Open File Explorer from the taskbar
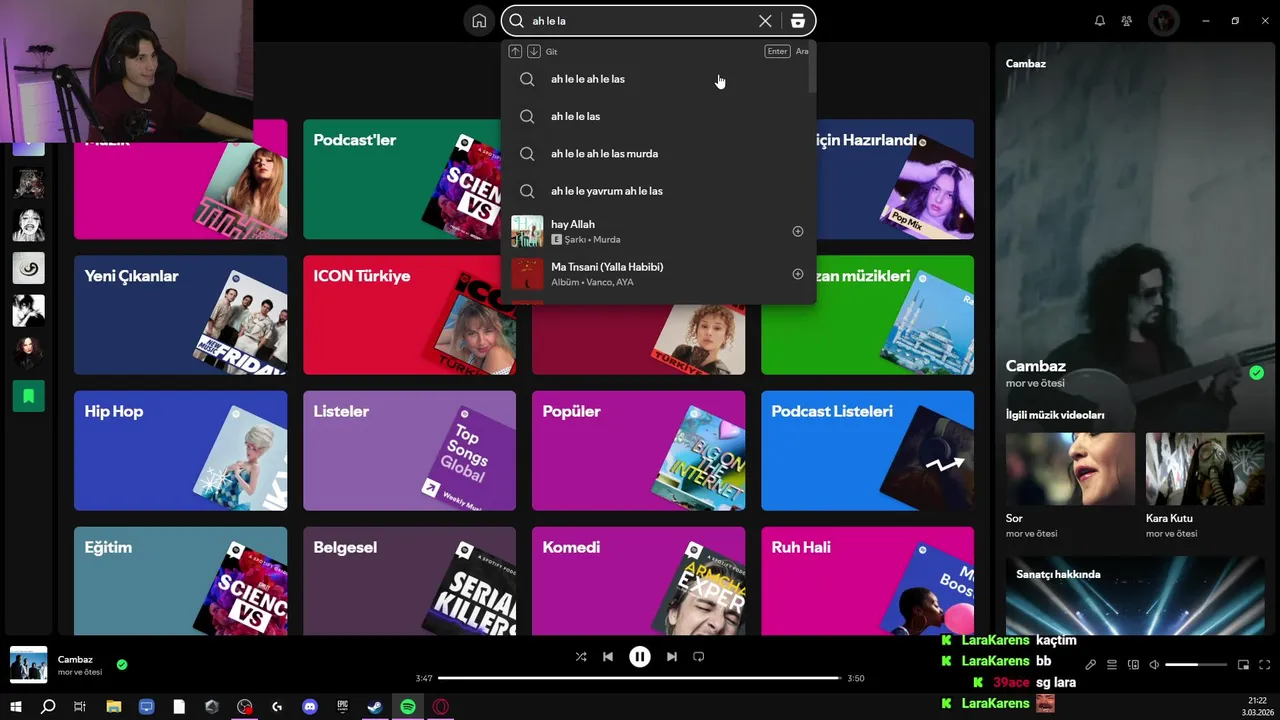 [x=114, y=707]
